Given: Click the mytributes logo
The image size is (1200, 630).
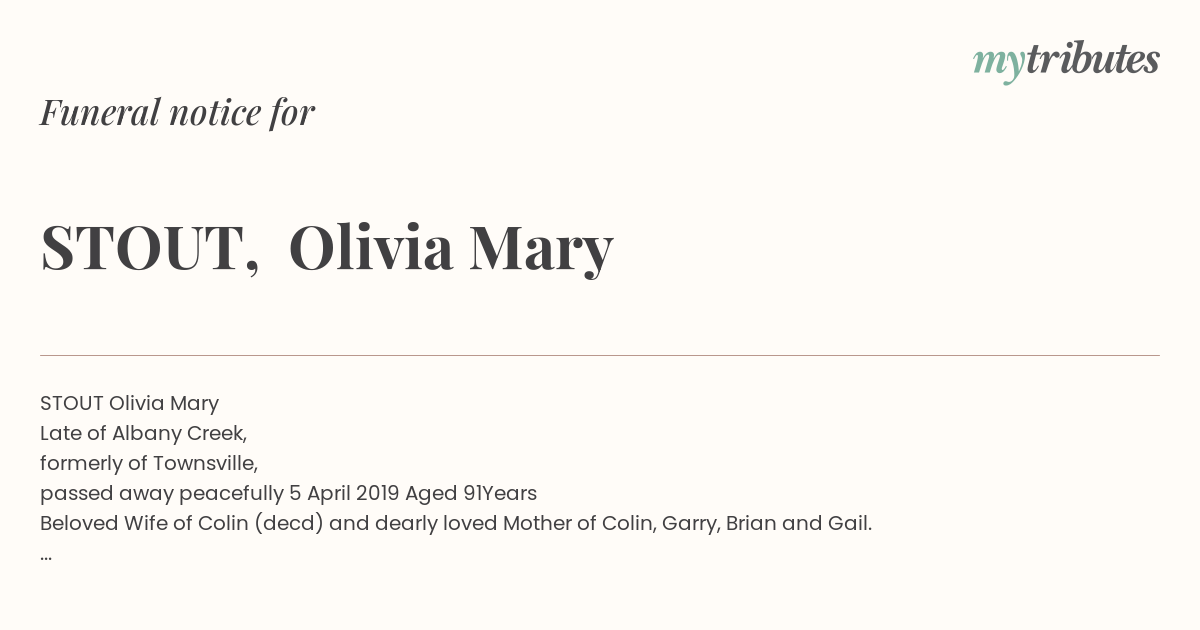Looking at the screenshot, I should point(1066,62).
